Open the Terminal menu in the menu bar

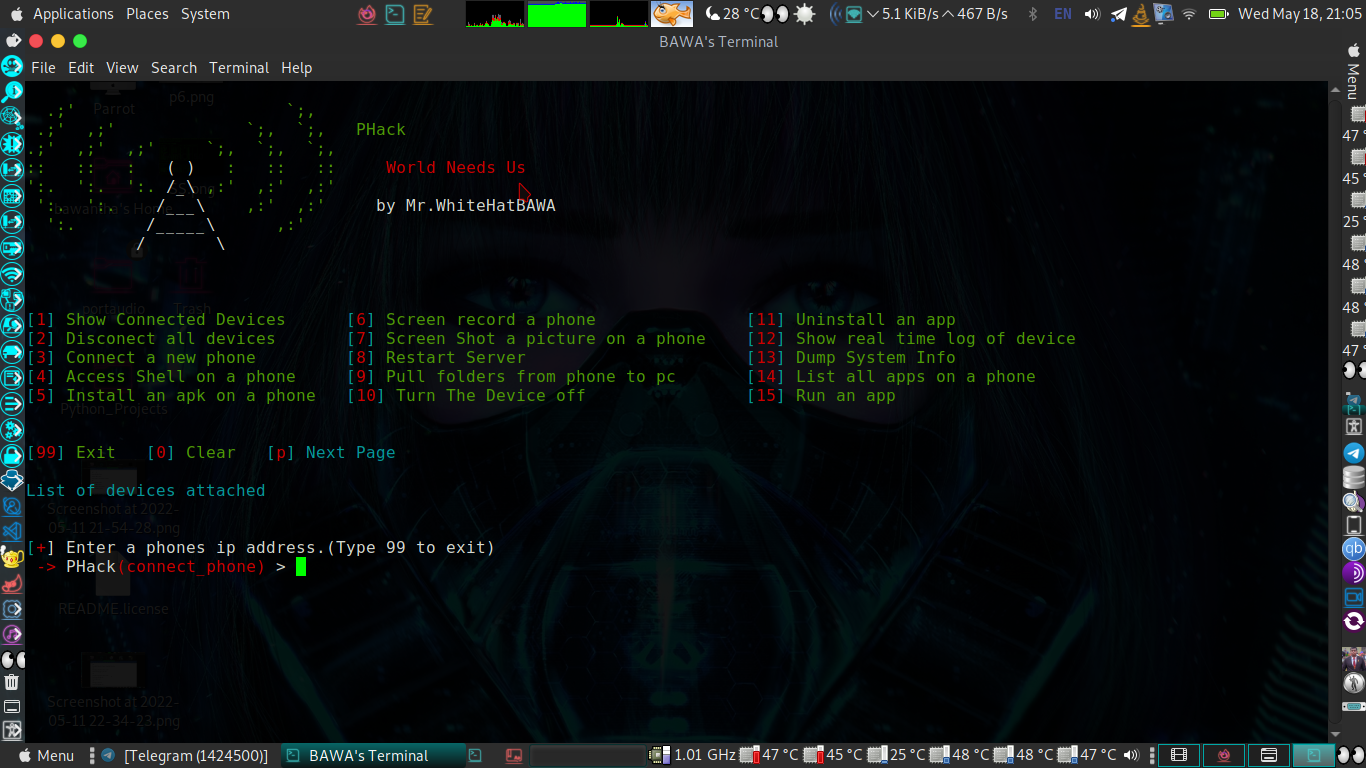(x=238, y=67)
